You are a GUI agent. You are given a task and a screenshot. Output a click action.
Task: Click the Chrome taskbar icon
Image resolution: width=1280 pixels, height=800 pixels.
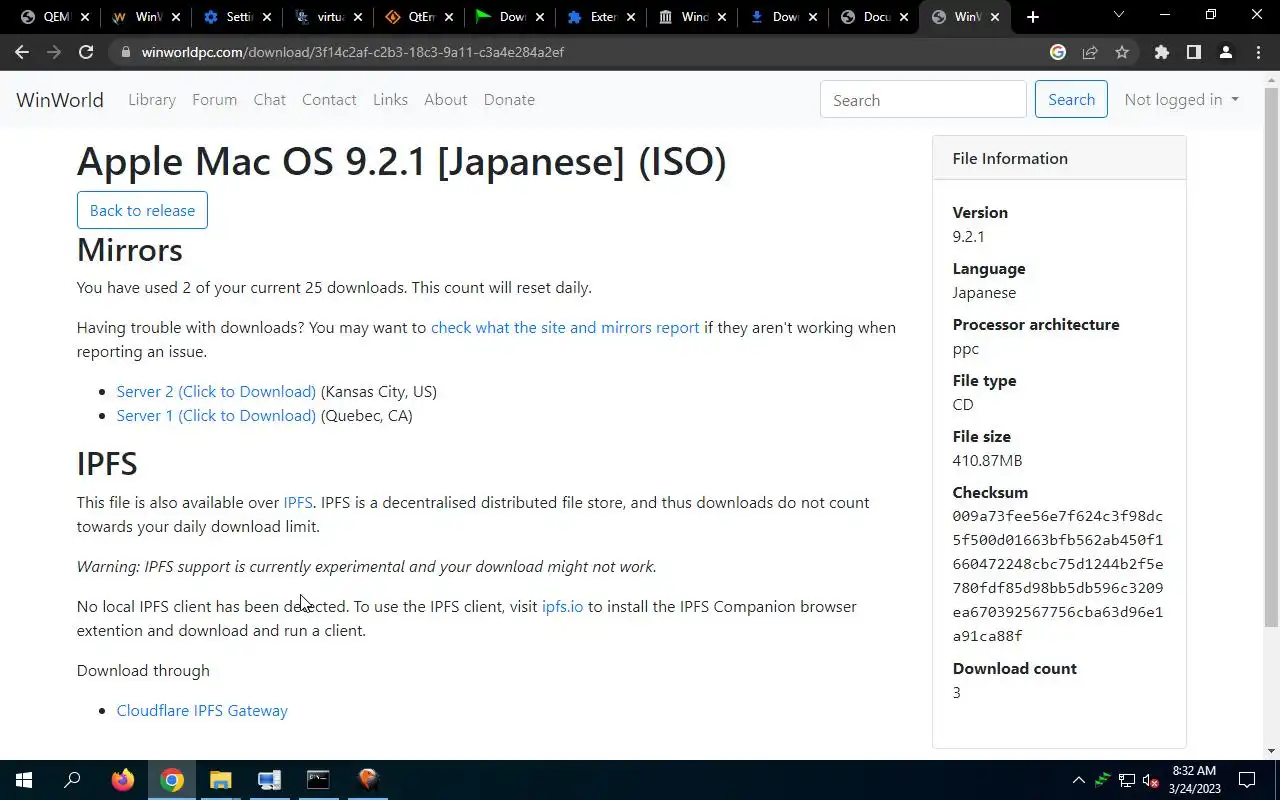pos(172,780)
